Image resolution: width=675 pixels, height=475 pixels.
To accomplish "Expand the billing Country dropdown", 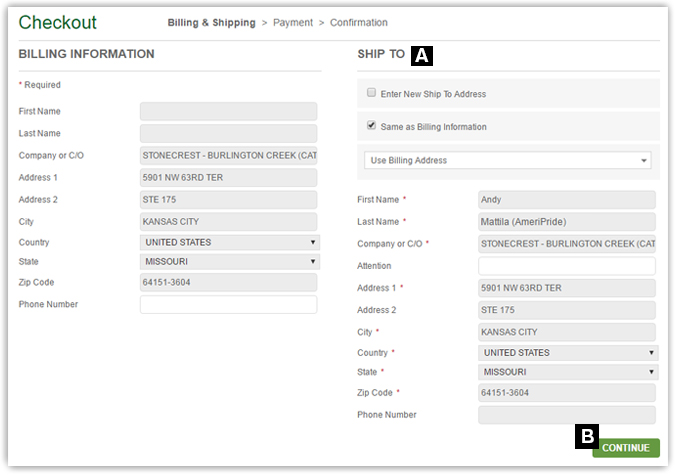I will point(229,242).
